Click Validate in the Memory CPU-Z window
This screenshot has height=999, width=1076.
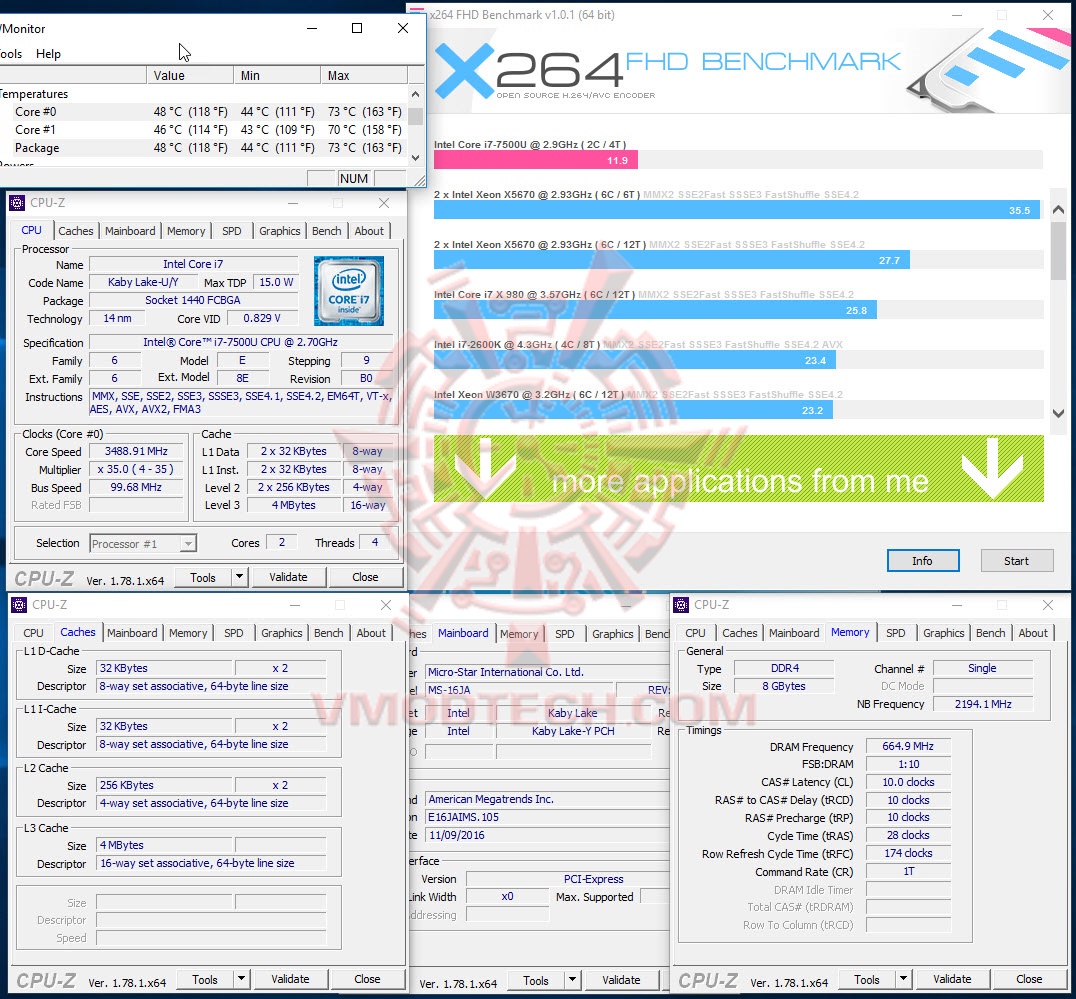952,979
